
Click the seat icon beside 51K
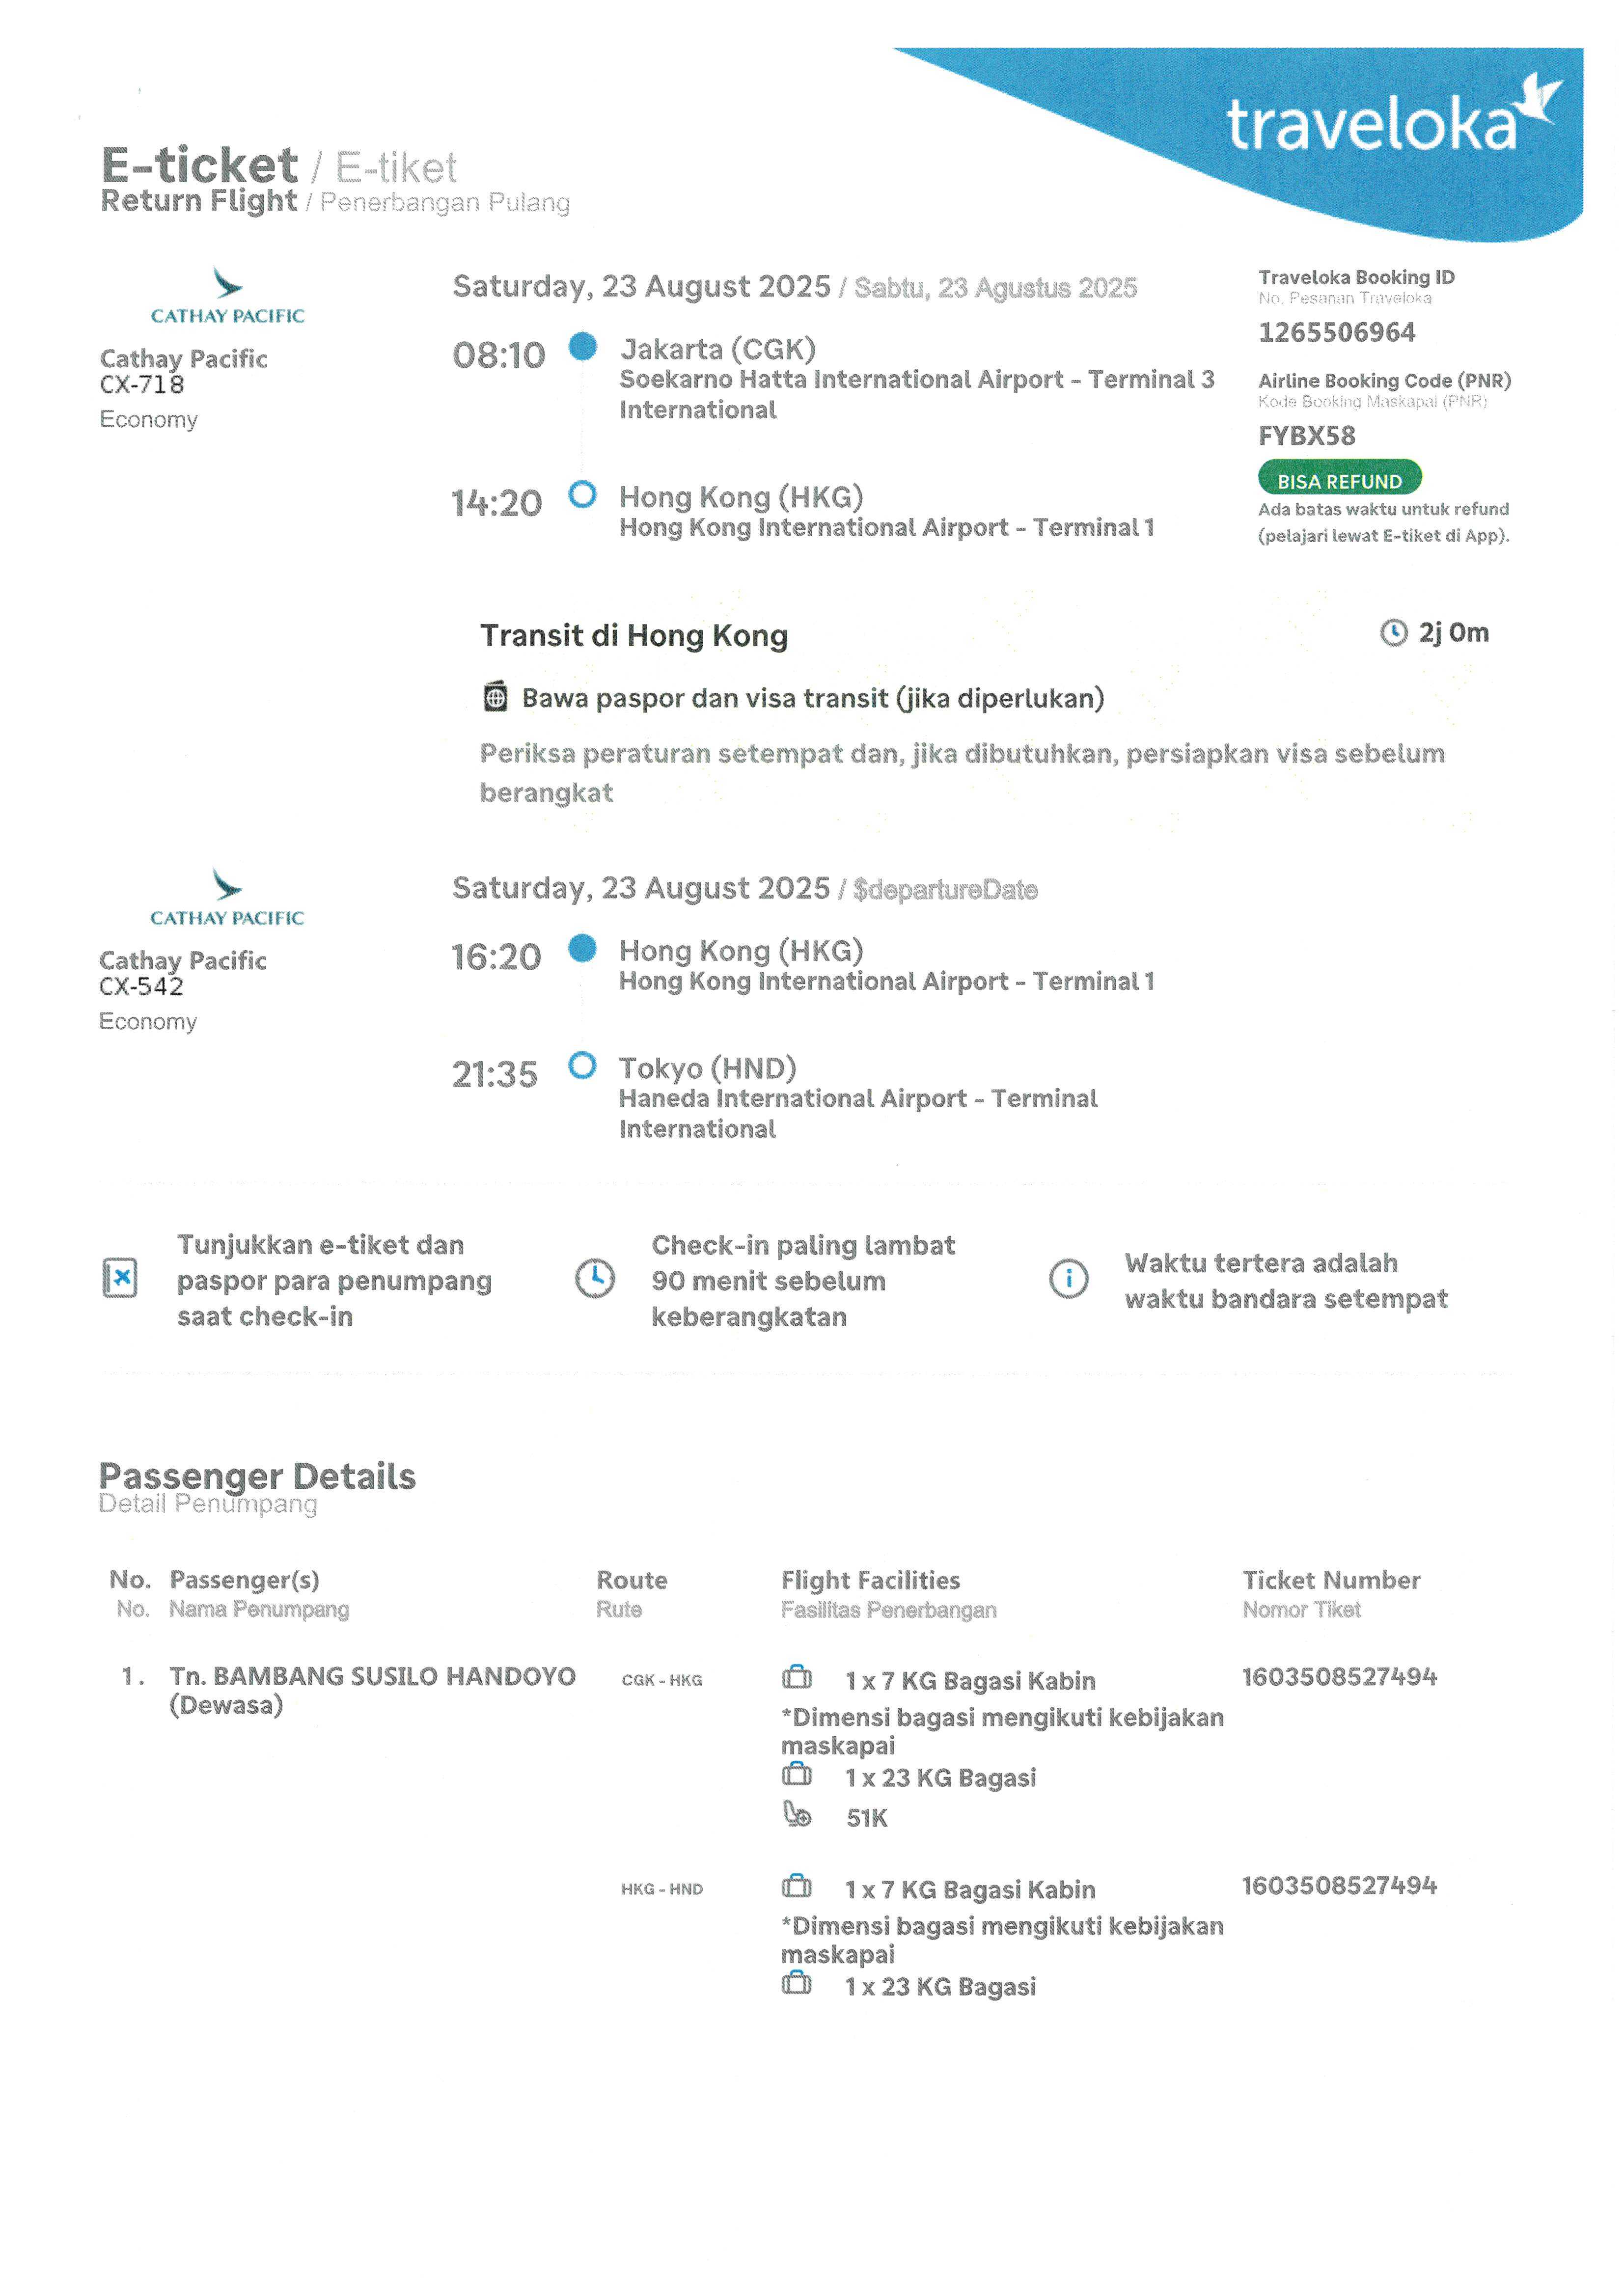coord(797,1815)
